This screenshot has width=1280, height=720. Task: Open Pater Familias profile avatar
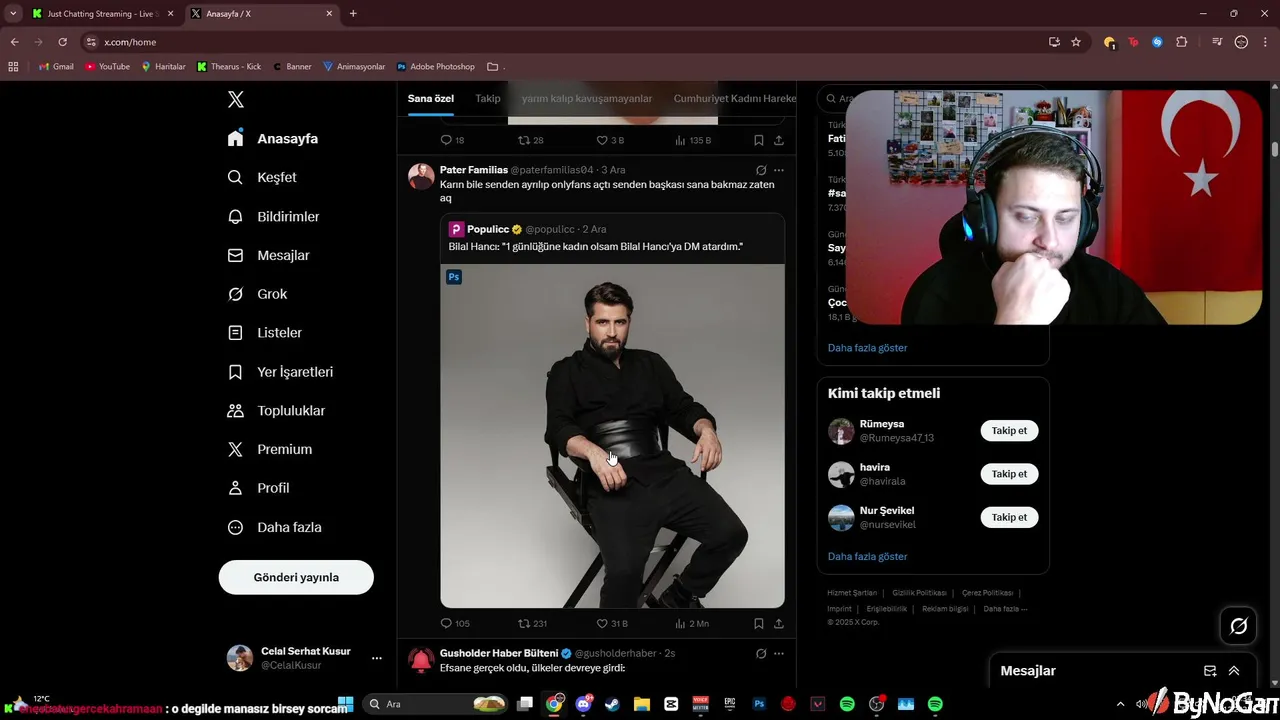point(421,177)
